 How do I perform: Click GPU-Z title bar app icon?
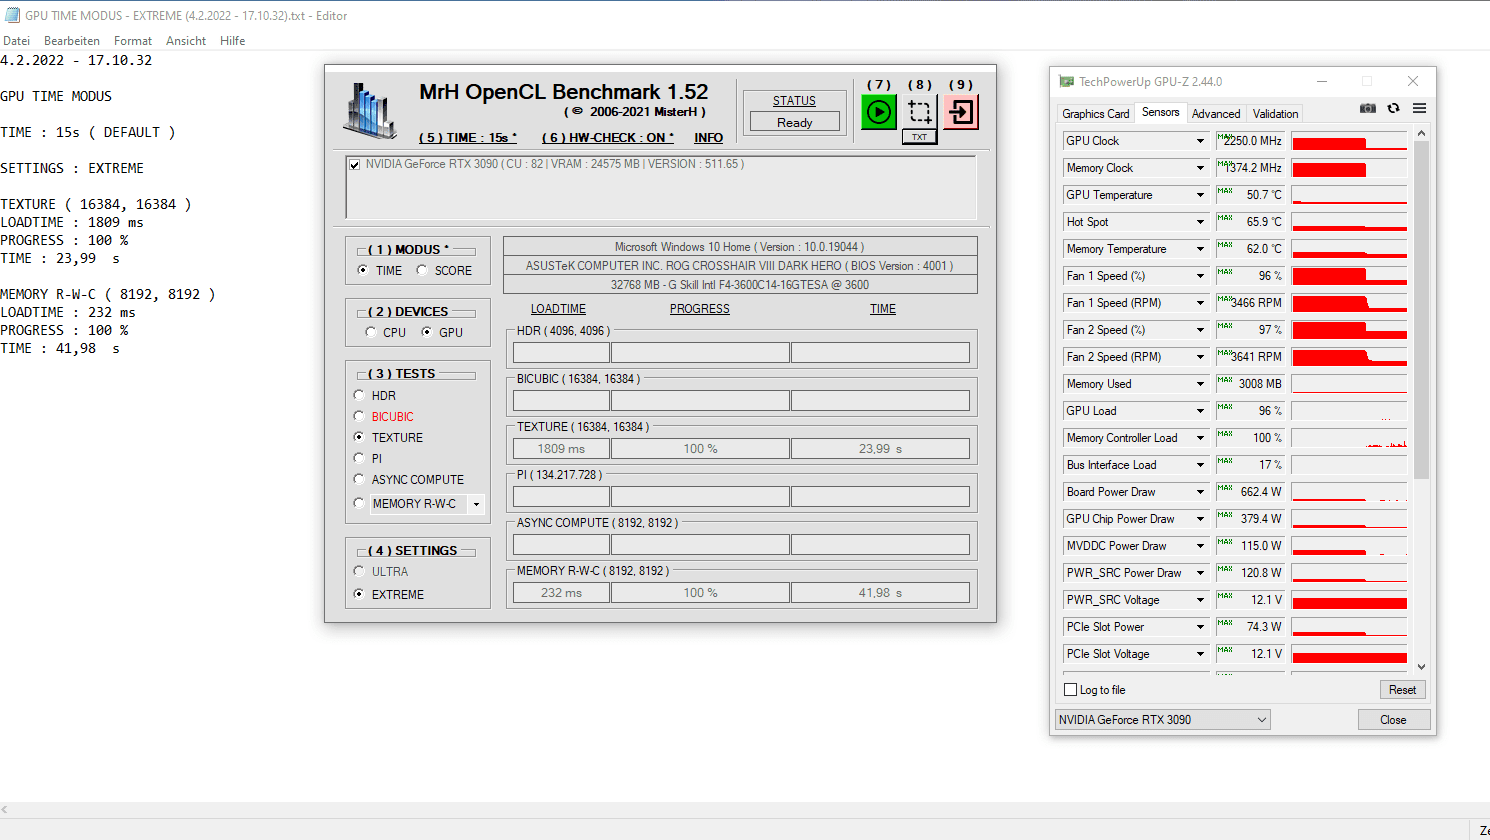(1067, 81)
